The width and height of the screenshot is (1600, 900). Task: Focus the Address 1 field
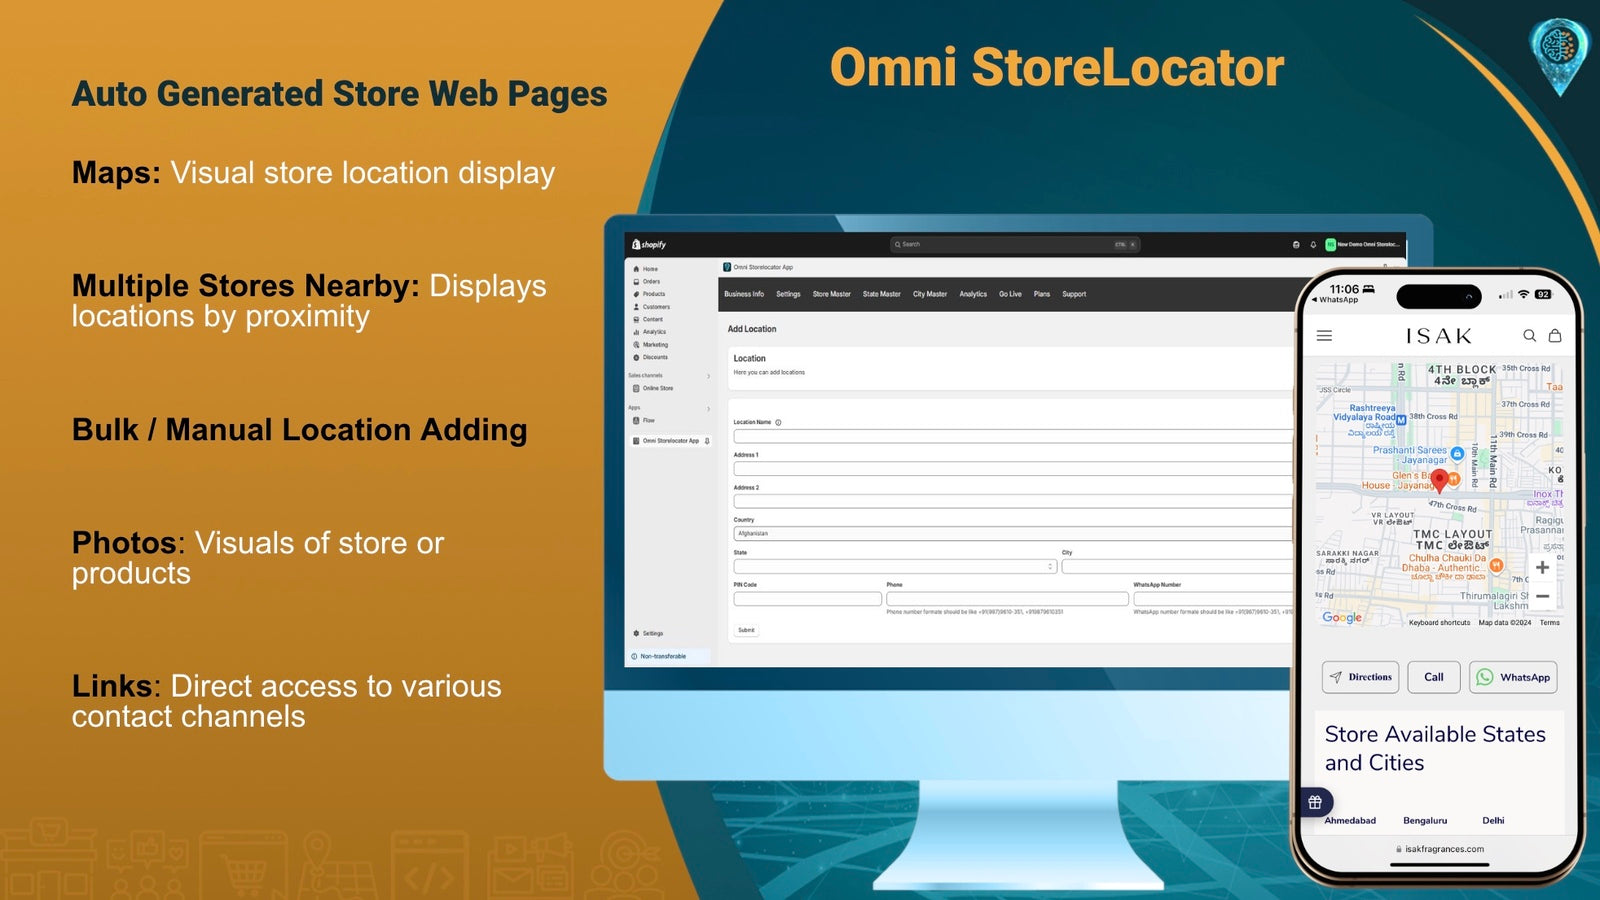coord(1013,468)
